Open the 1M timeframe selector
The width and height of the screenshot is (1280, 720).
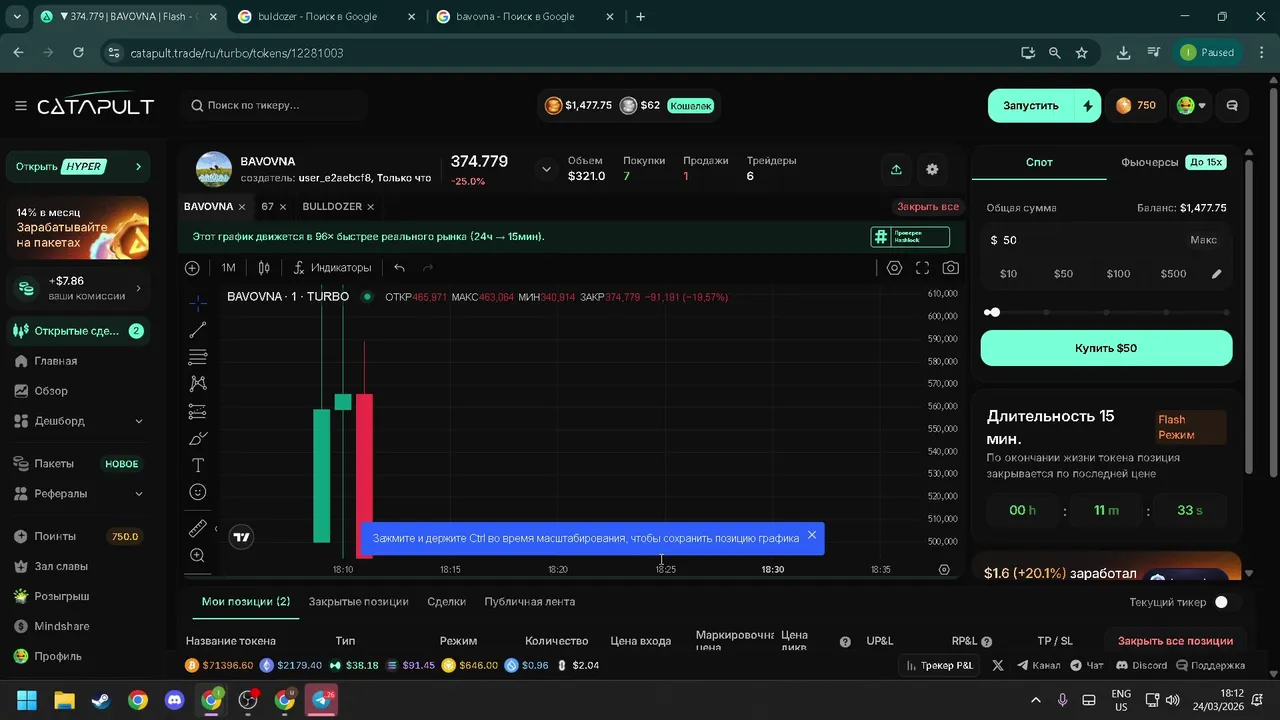click(228, 268)
